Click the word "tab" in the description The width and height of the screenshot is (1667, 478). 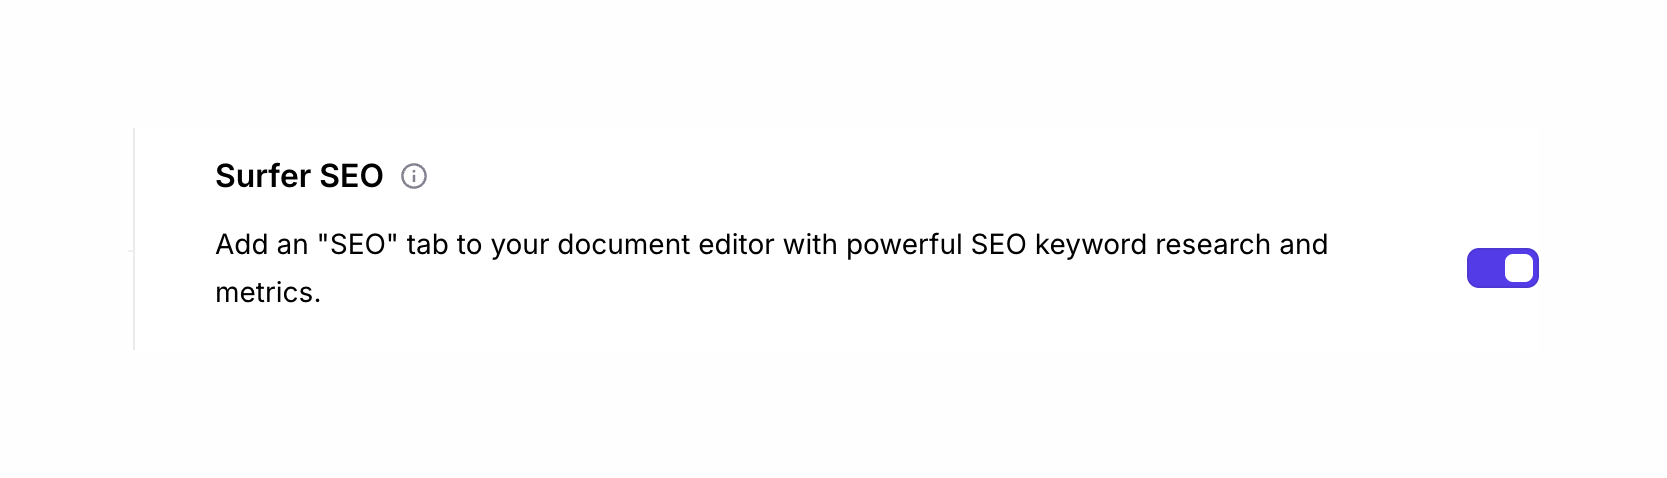(x=427, y=245)
